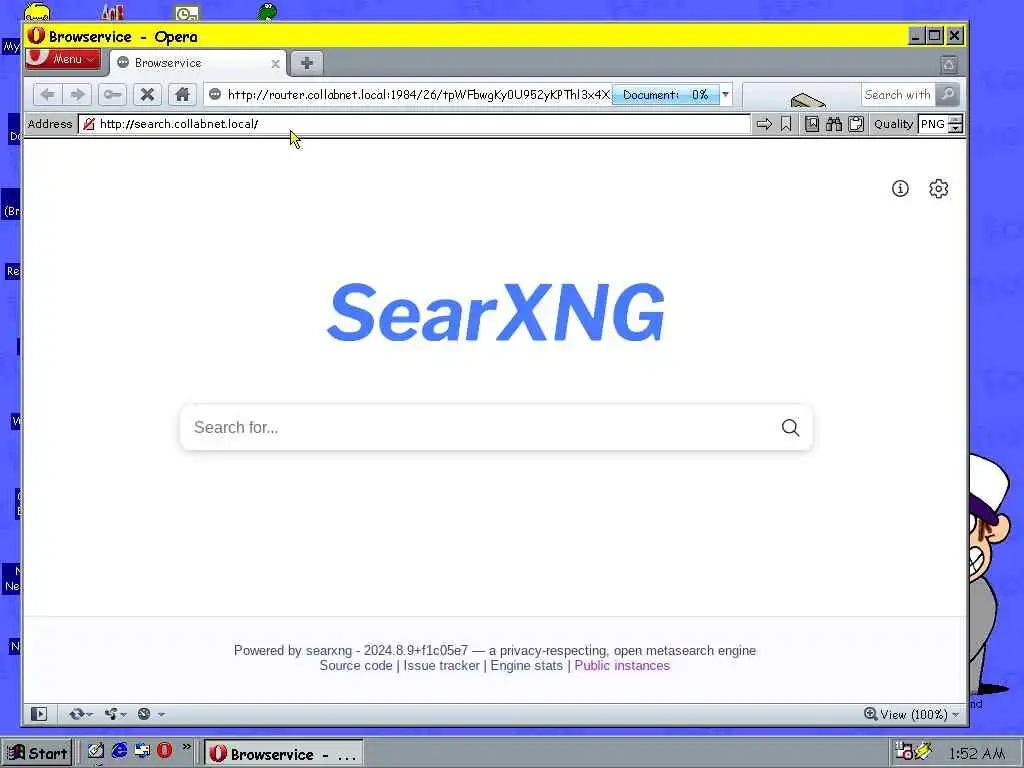The height and width of the screenshot is (768, 1024).
Task: Click Browservice taskbar button
Action: point(283,754)
